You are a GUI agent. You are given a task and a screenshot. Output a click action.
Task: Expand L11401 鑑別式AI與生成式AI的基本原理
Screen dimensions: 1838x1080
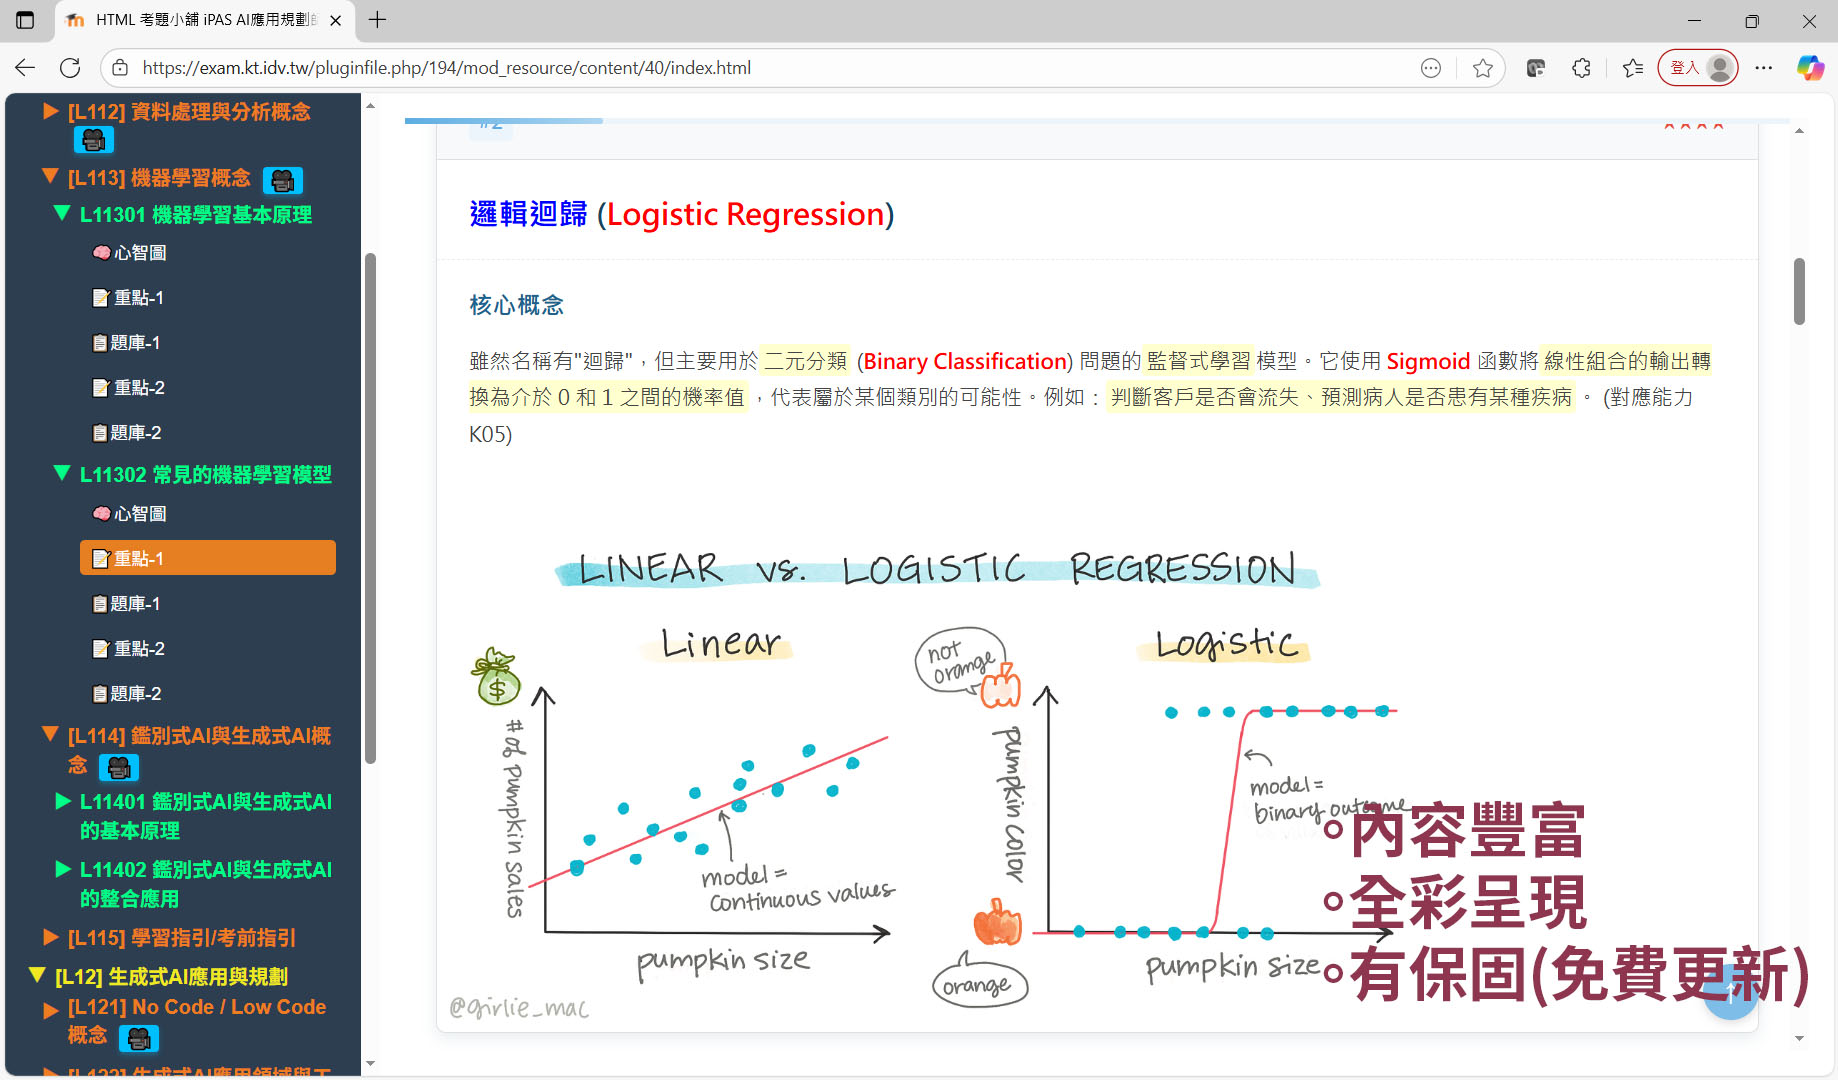62,801
